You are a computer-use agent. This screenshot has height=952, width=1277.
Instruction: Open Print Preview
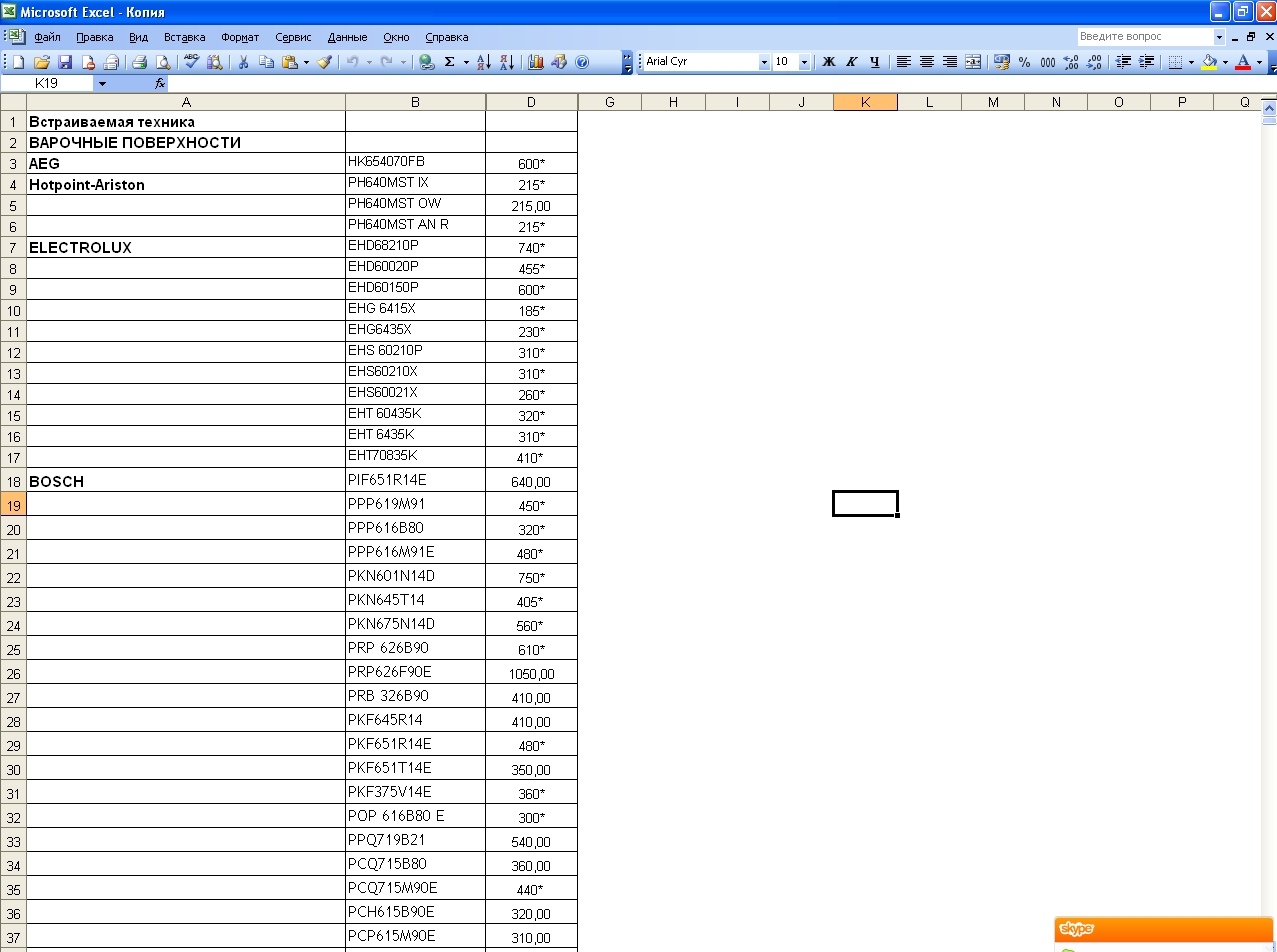[x=163, y=62]
